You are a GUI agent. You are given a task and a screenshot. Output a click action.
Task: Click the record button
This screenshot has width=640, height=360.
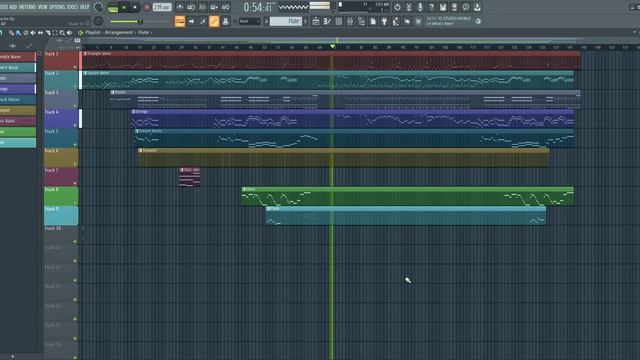pyautogui.click(x=147, y=7)
